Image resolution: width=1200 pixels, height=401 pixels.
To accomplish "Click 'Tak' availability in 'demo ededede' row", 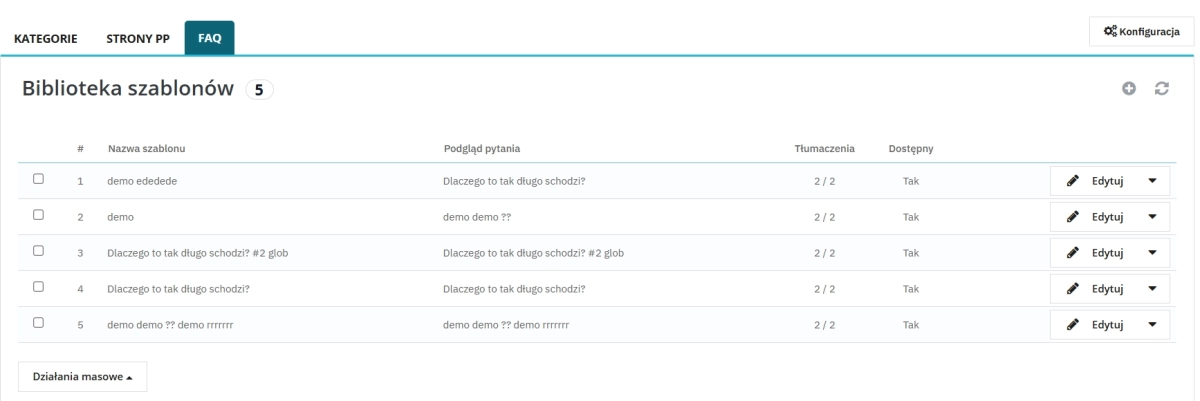I will click(x=911, y=181).
